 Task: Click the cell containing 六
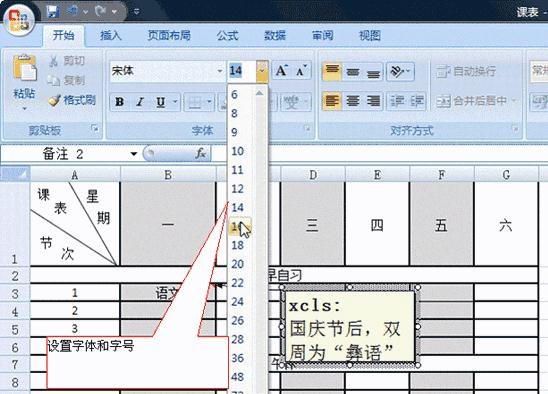click(x=506, y=224)
